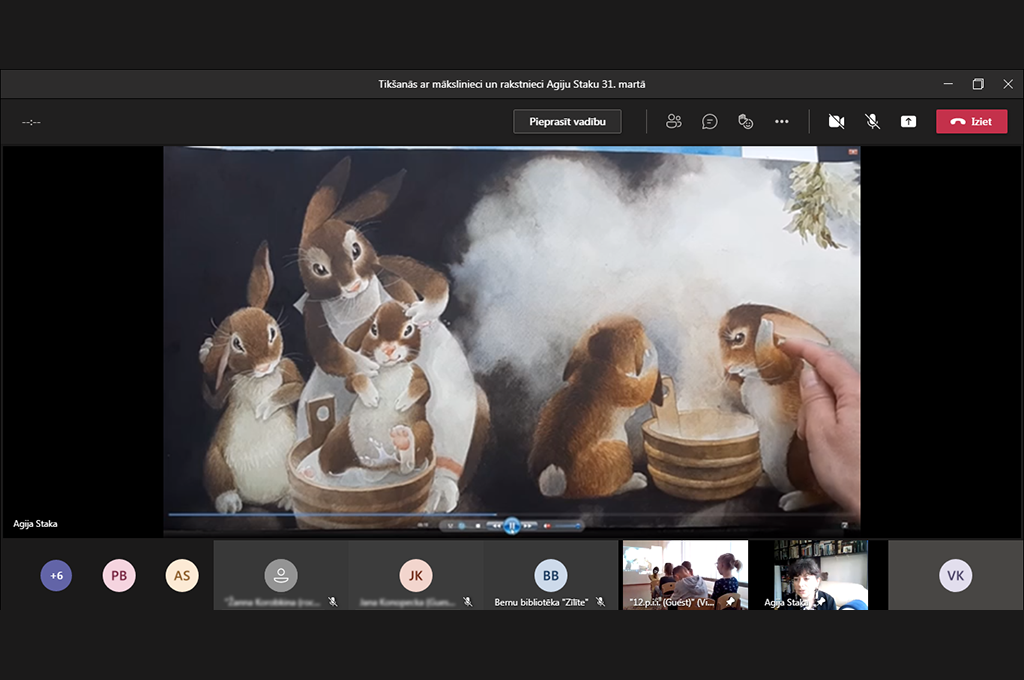
Task: Select the Bernu bibliotēka "Zilīte" participant tile
Action: click(550, 575)
